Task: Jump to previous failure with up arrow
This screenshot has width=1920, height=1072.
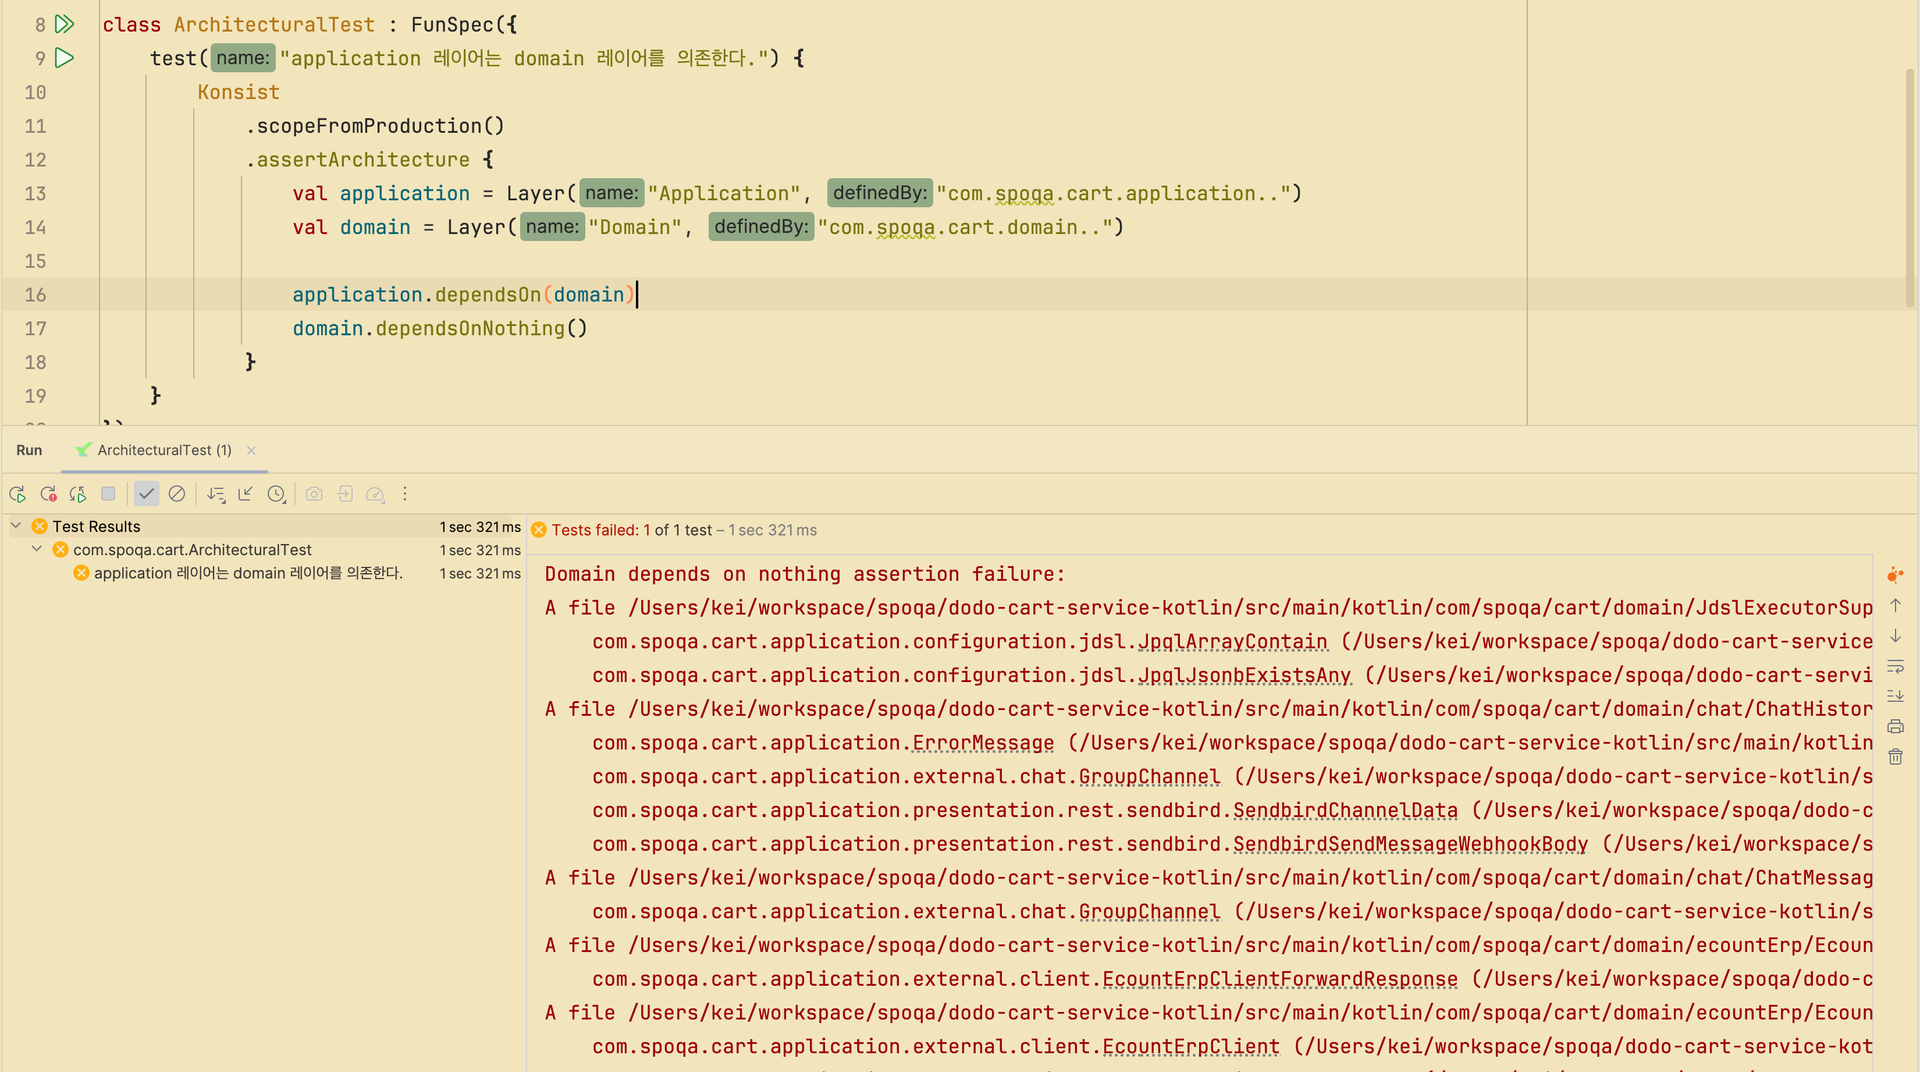Action: [x=1895, y=606]
